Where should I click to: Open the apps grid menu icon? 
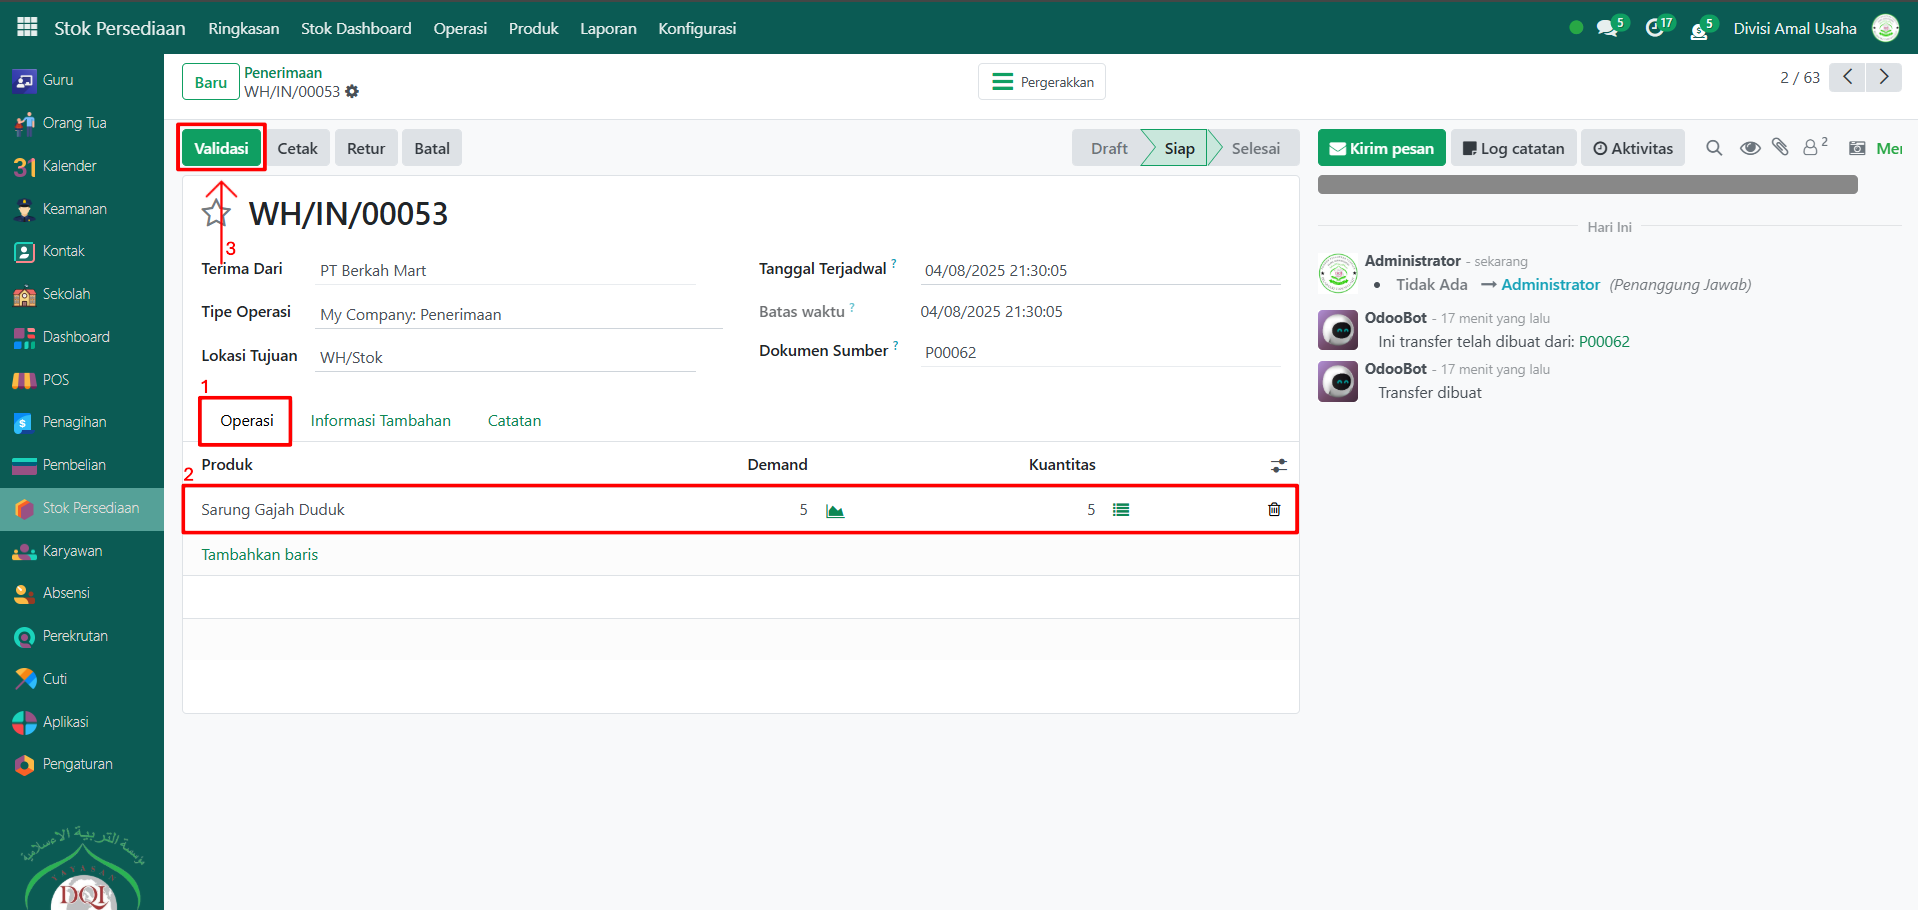[x=27, y=27]
